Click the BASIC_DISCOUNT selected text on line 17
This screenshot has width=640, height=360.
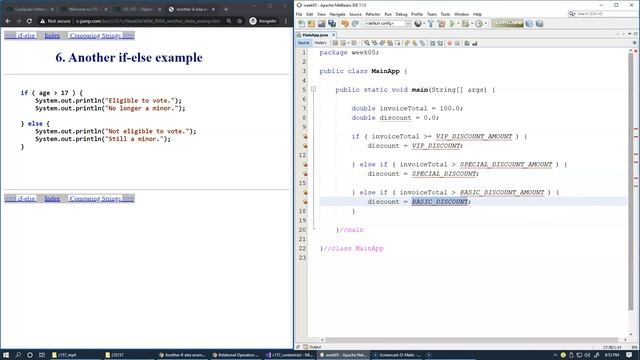pyautogui.click(x=440, y=202)
